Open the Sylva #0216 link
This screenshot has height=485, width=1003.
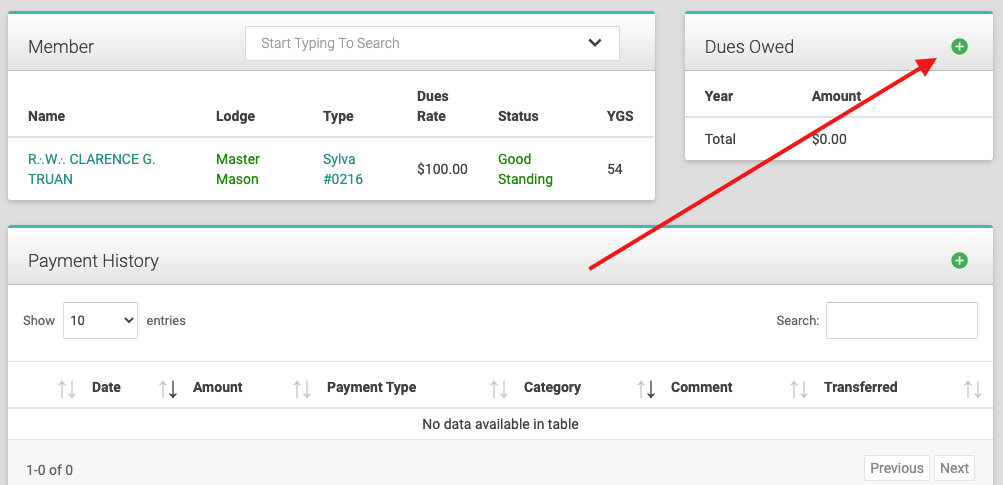pyautogui.click(x=342, y=169)
